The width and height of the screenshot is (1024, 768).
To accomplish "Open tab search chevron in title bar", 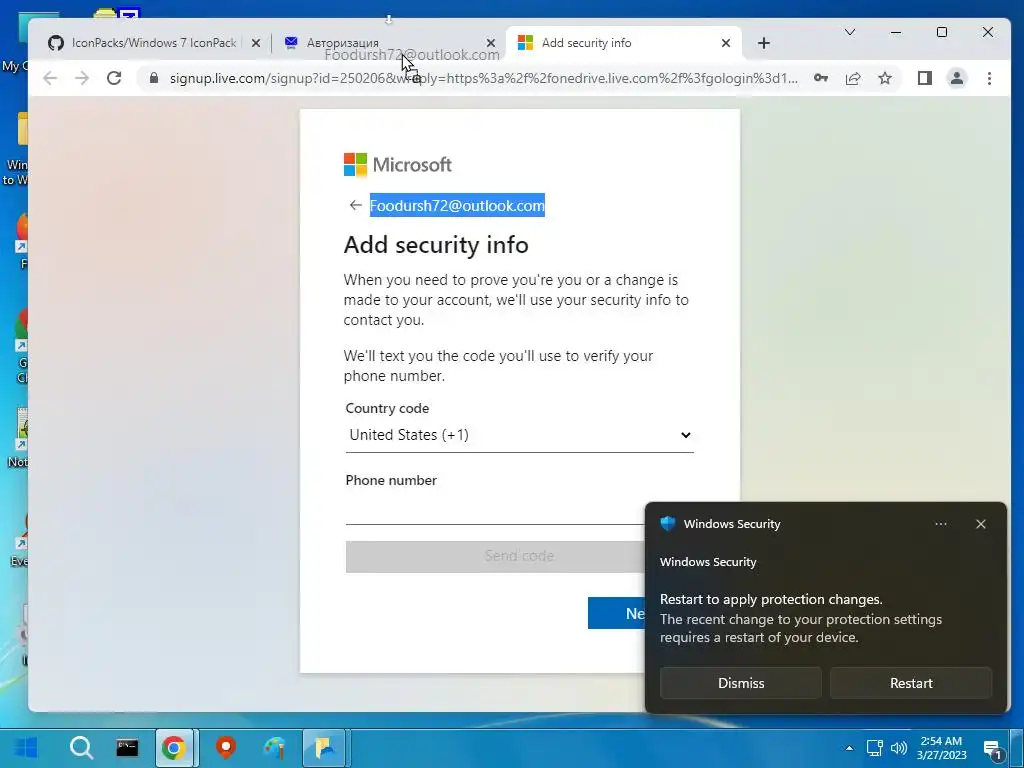I will tap(850, 32).
